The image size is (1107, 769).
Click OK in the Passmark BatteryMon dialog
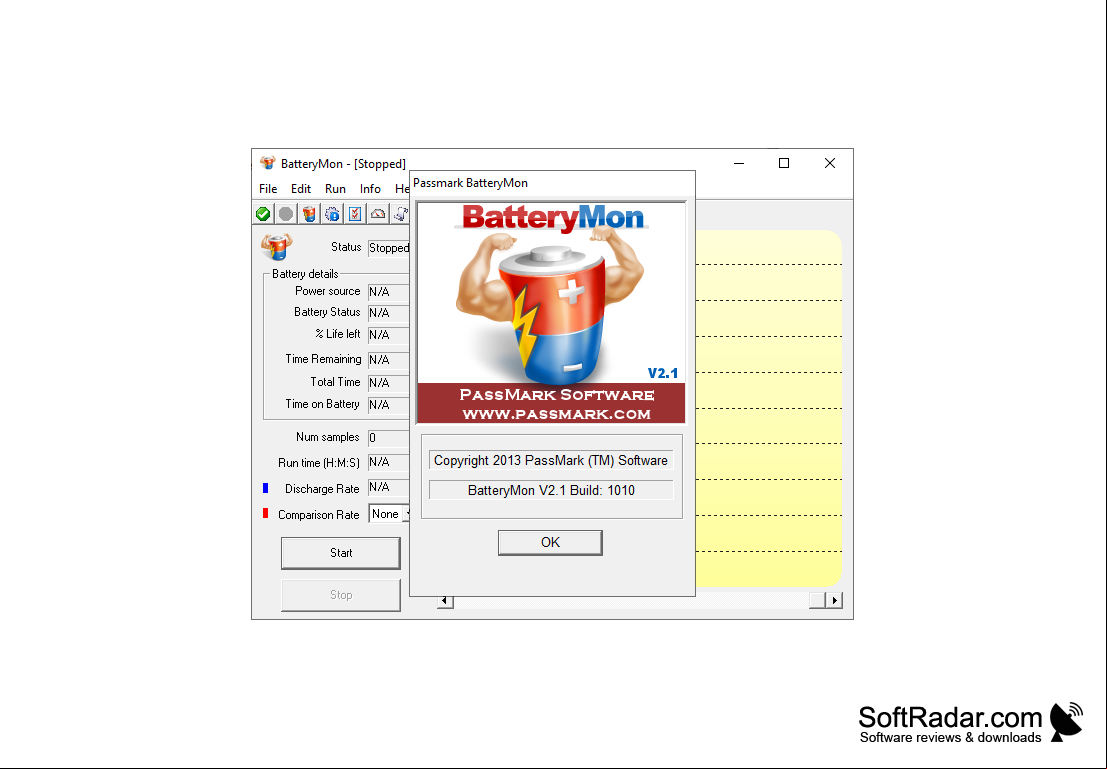pyautogui.click(x=550, y=542)
